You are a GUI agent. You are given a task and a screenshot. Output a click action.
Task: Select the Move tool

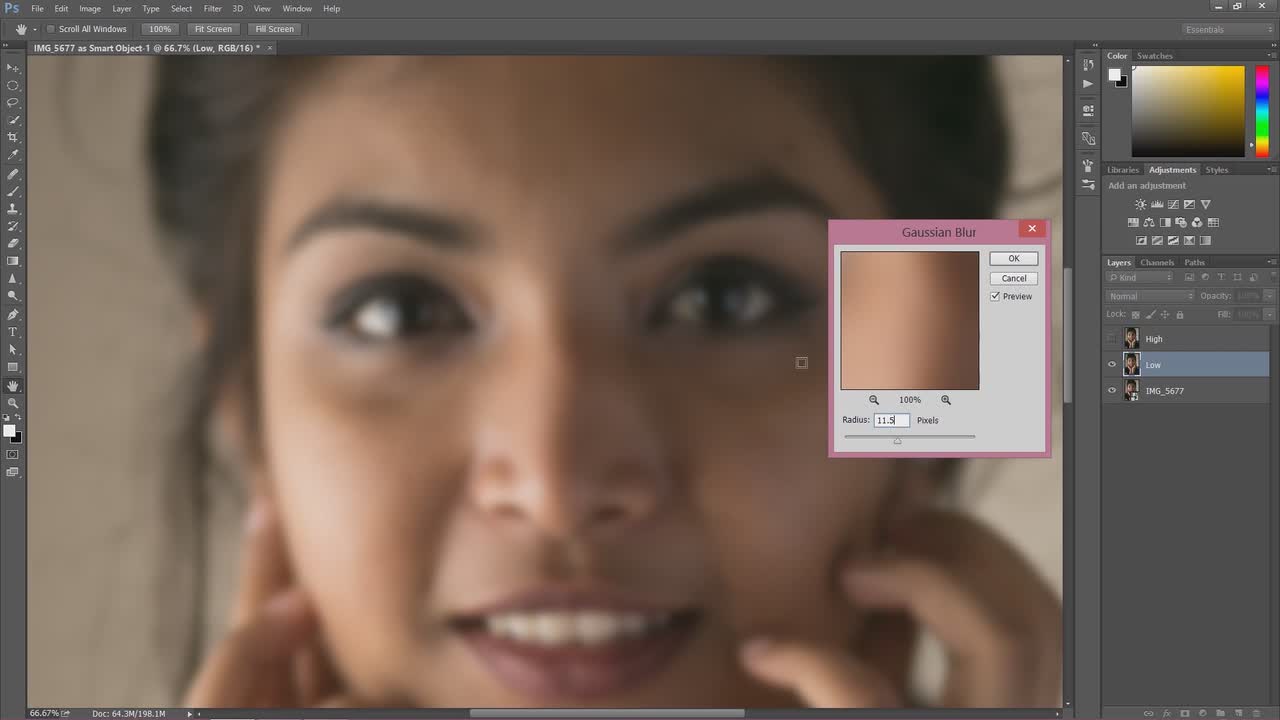pos(13,67)
